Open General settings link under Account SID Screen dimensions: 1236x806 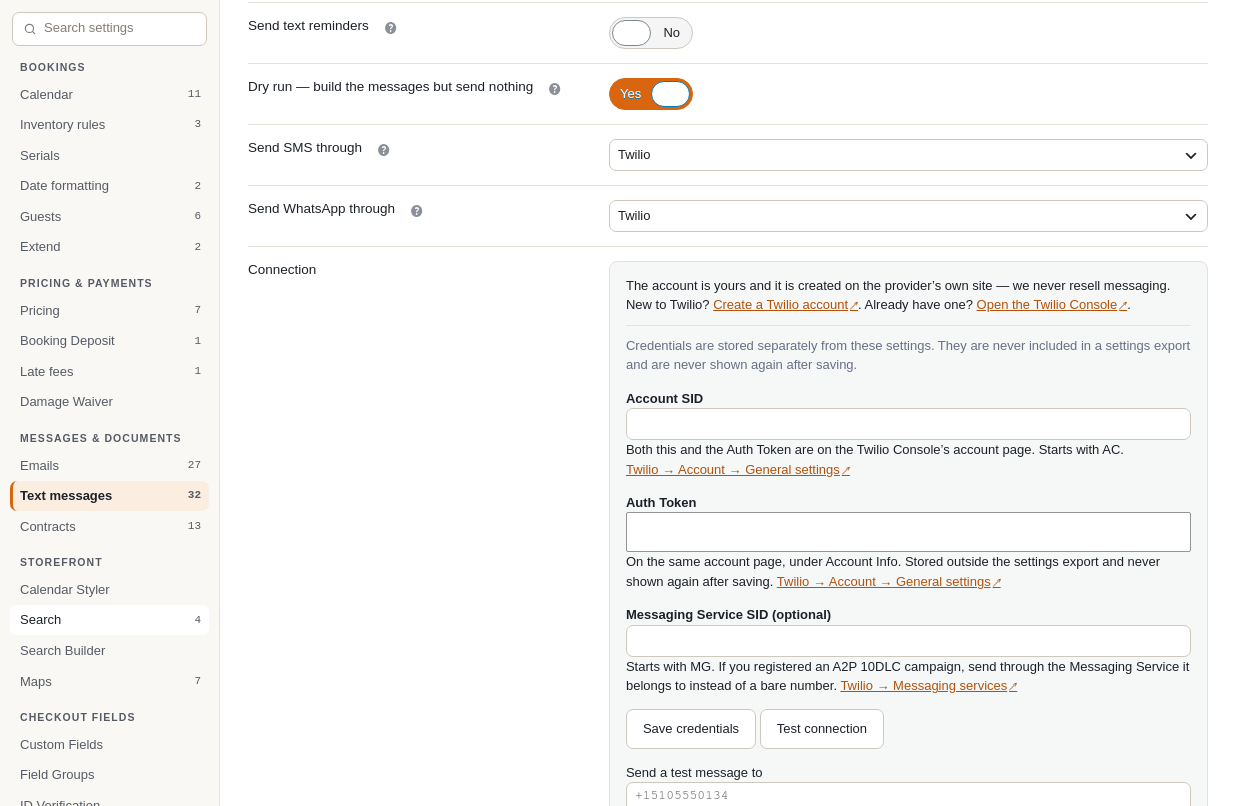738,470
